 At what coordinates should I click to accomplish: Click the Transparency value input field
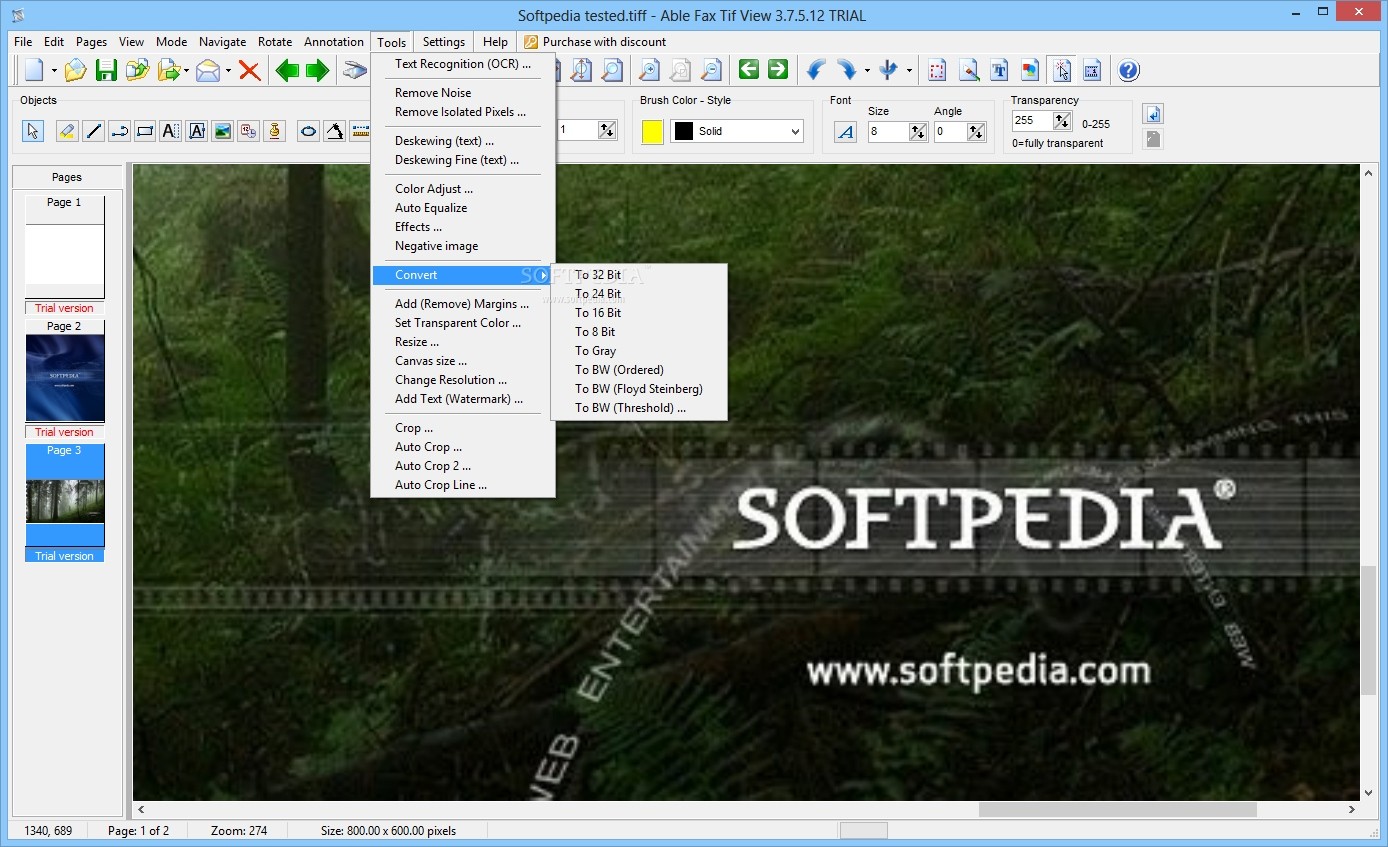(1031, 121)
